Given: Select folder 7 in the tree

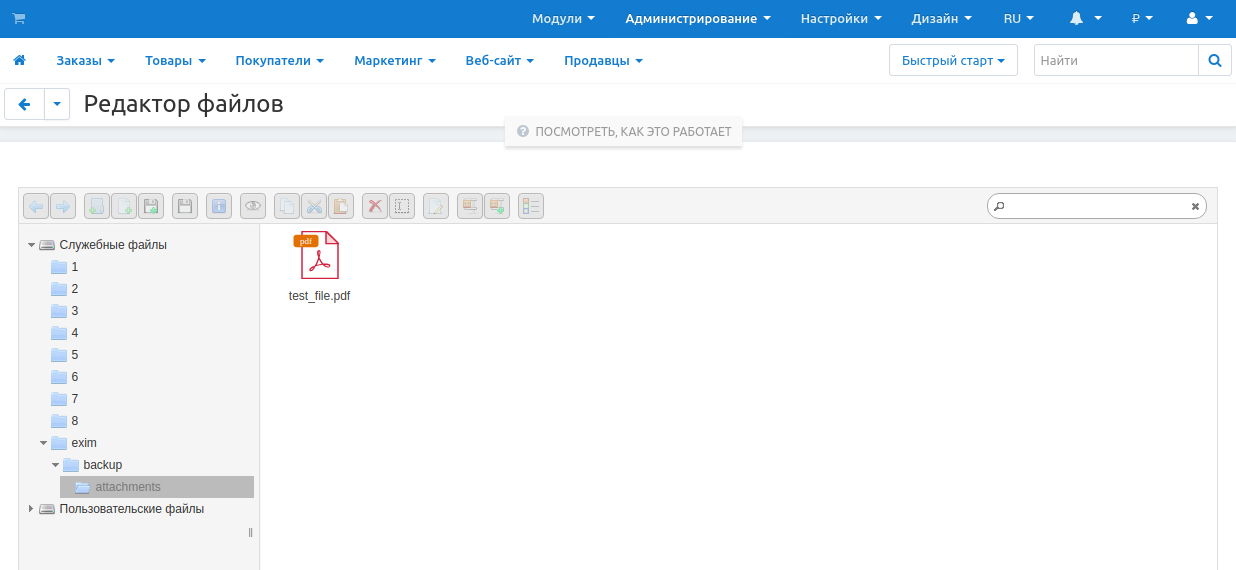Looking at the screenshot, I should (x=64, y=399).
